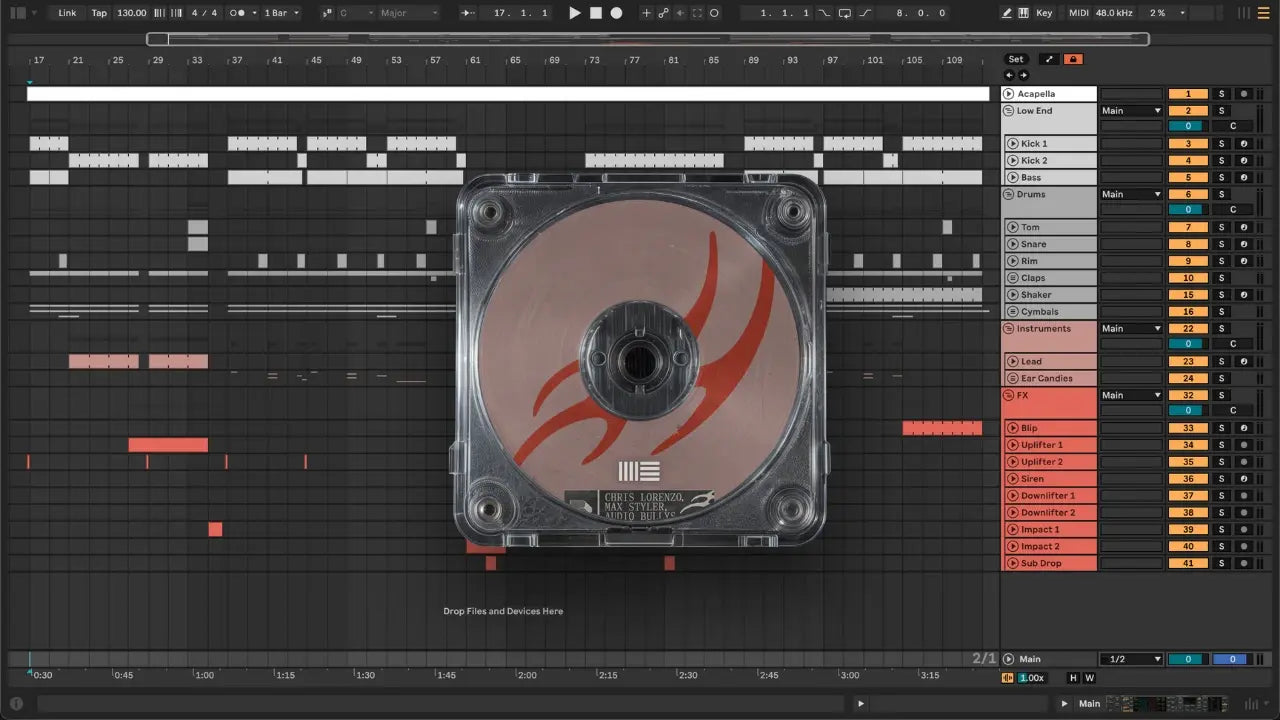1280x720 pixels.
Task: Toggle track activator 3 for Kick 1
Action: coord(1188,144)
